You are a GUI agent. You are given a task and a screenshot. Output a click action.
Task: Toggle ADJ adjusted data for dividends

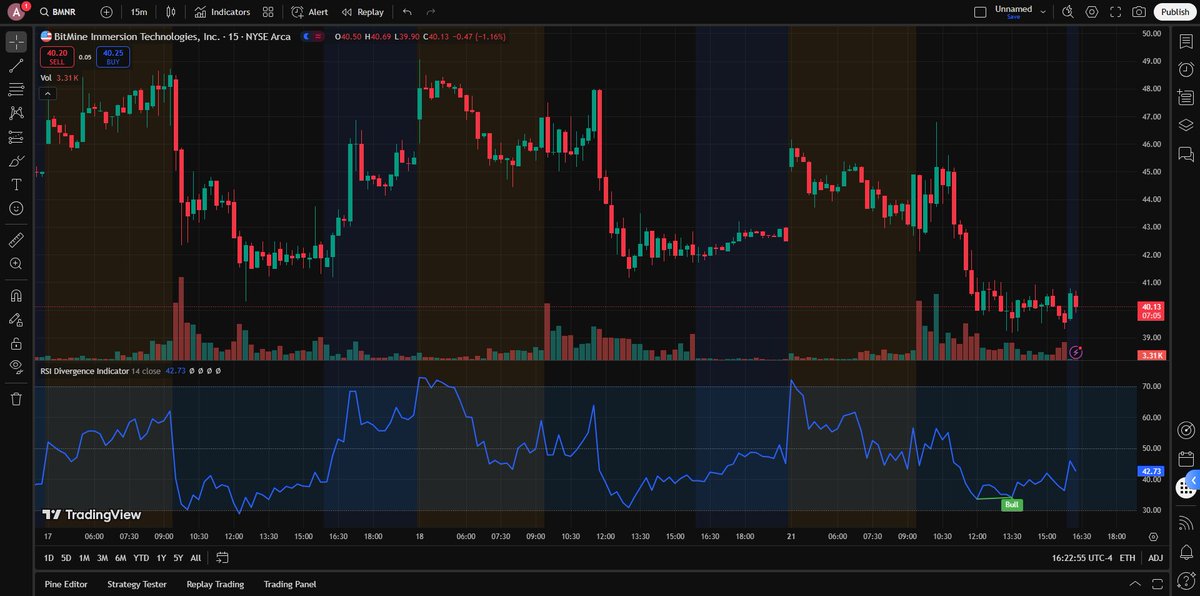1155,558
